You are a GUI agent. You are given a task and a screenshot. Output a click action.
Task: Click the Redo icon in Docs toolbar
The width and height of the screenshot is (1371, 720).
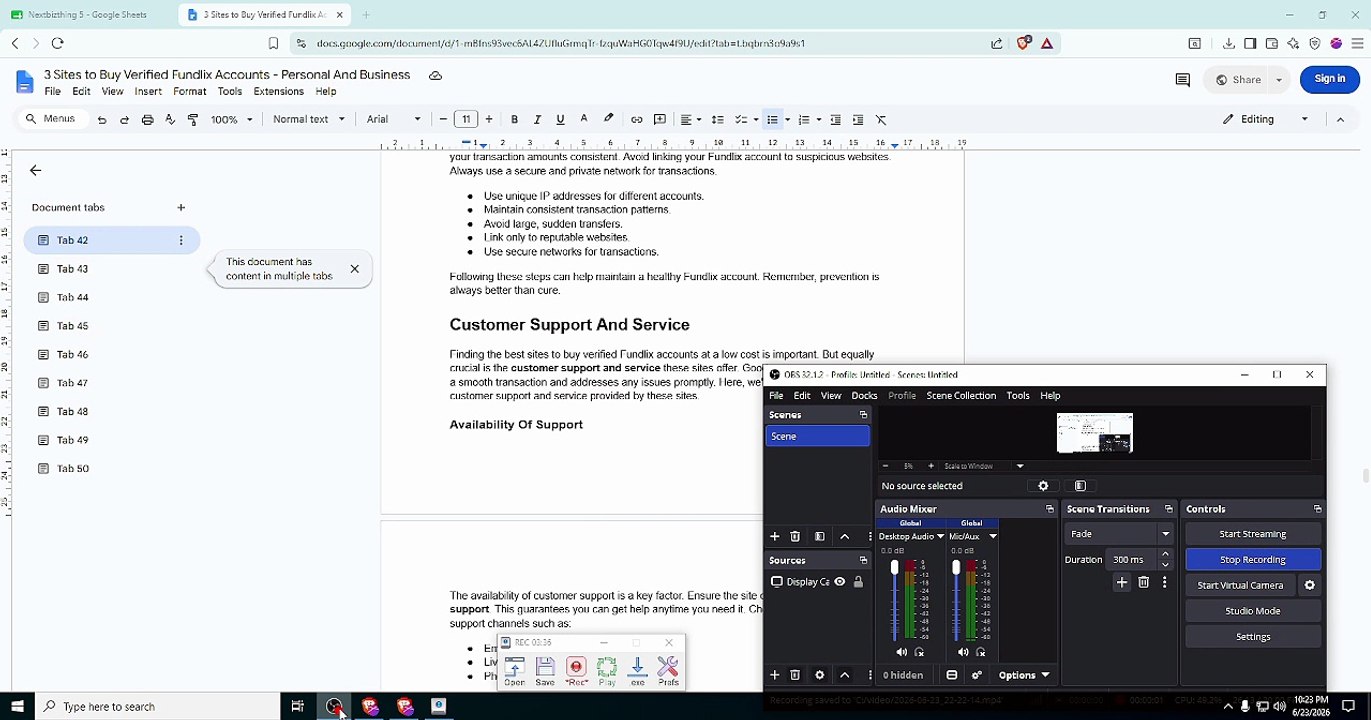click(124, 120)
